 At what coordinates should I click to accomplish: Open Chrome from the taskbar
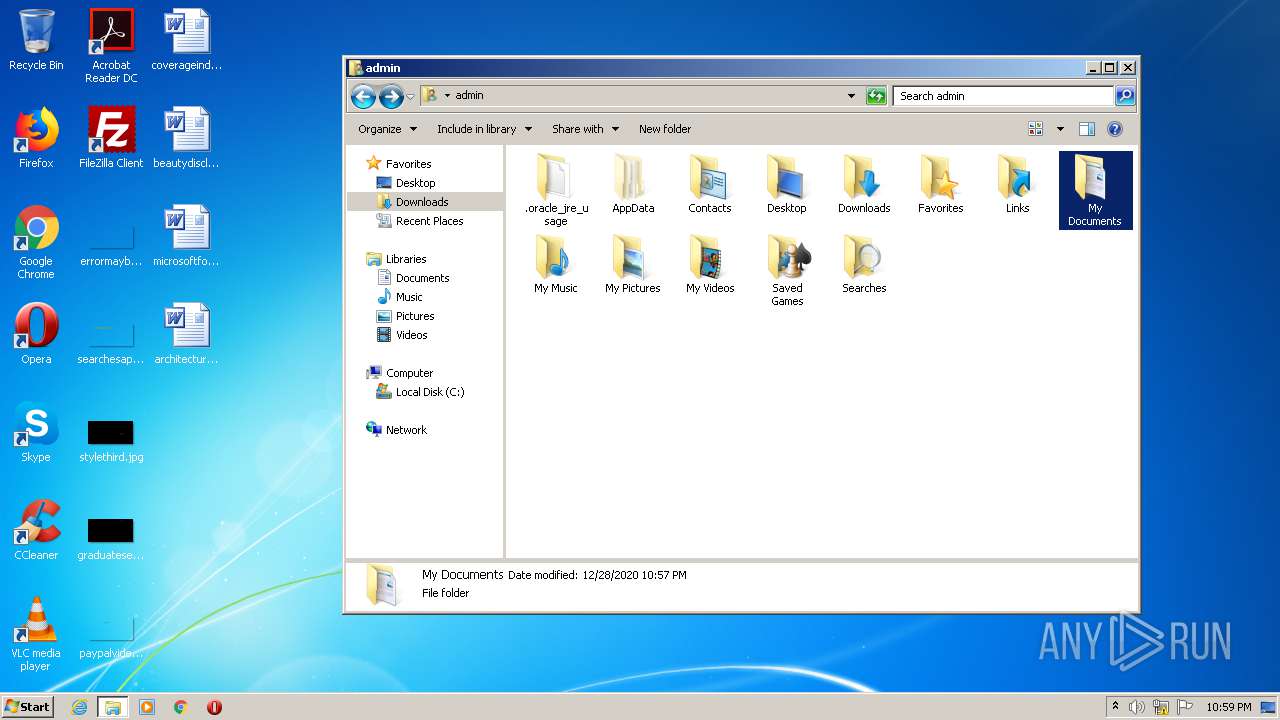point(180,707)
